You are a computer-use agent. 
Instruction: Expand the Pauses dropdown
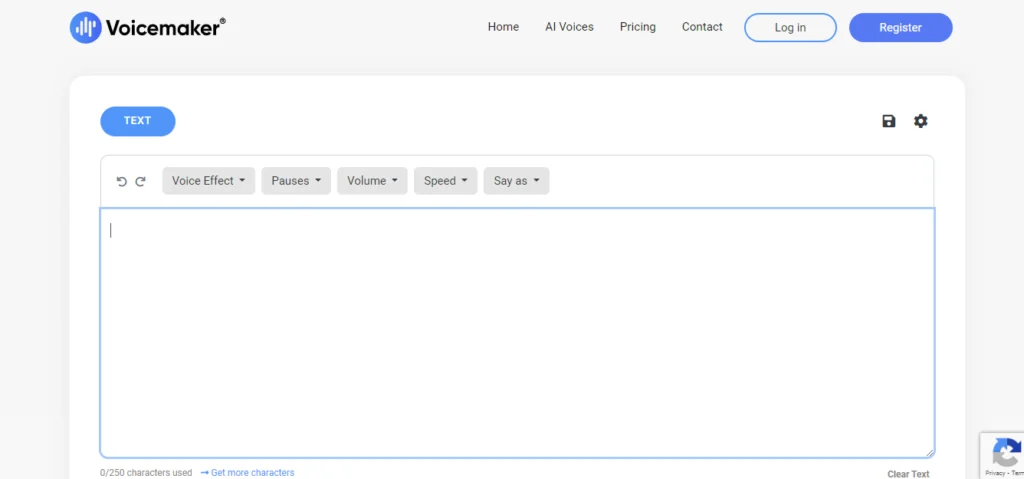(296, 181)
